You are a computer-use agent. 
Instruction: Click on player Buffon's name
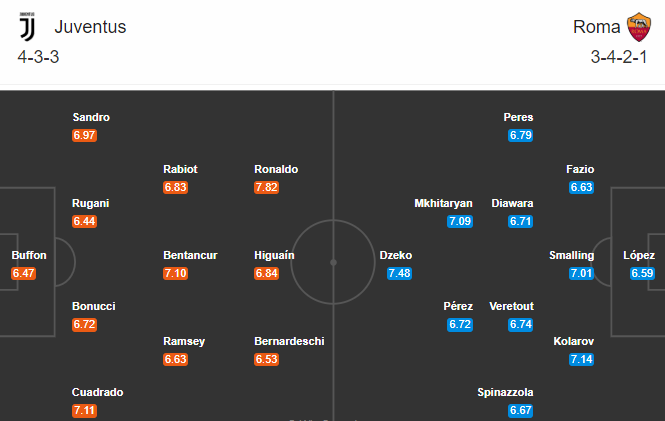tap(29, 255)
